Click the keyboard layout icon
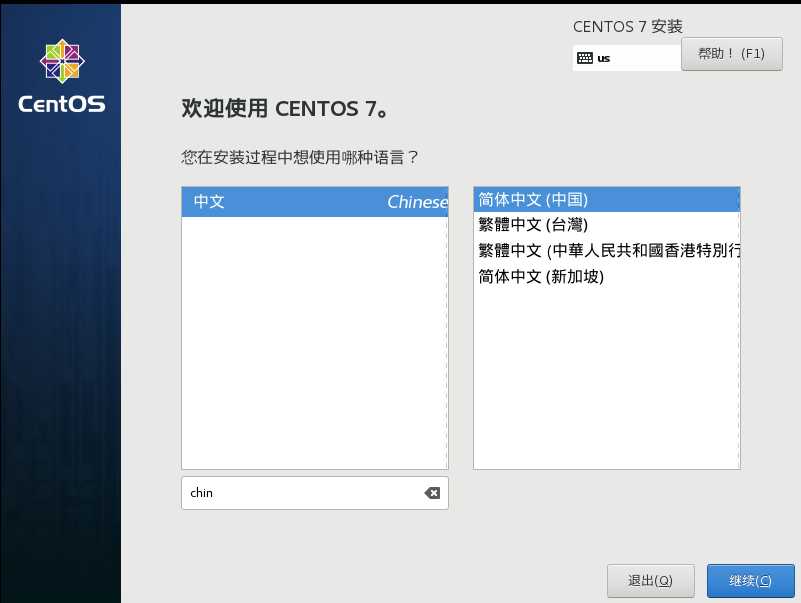The image size is (801, 603). pyautogui.click(x=584, y=58)
